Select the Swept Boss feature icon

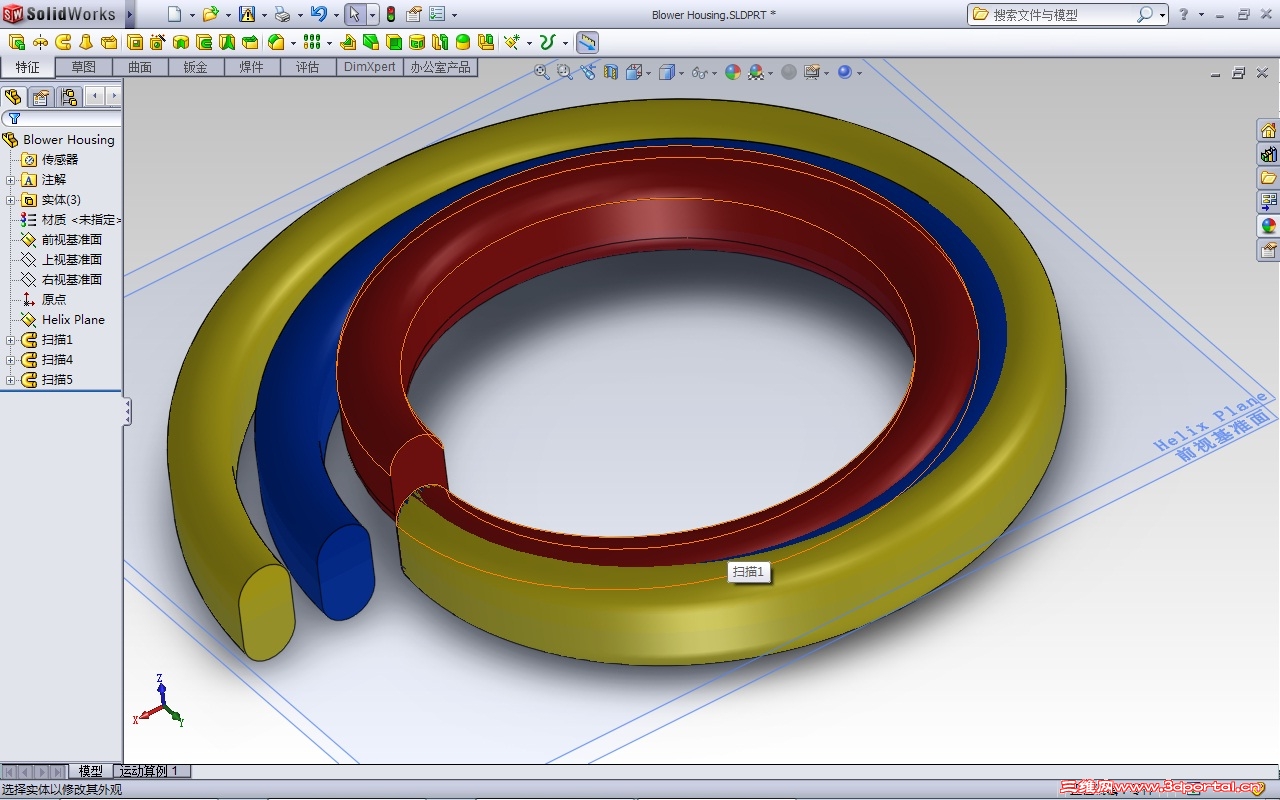(63, 42)
